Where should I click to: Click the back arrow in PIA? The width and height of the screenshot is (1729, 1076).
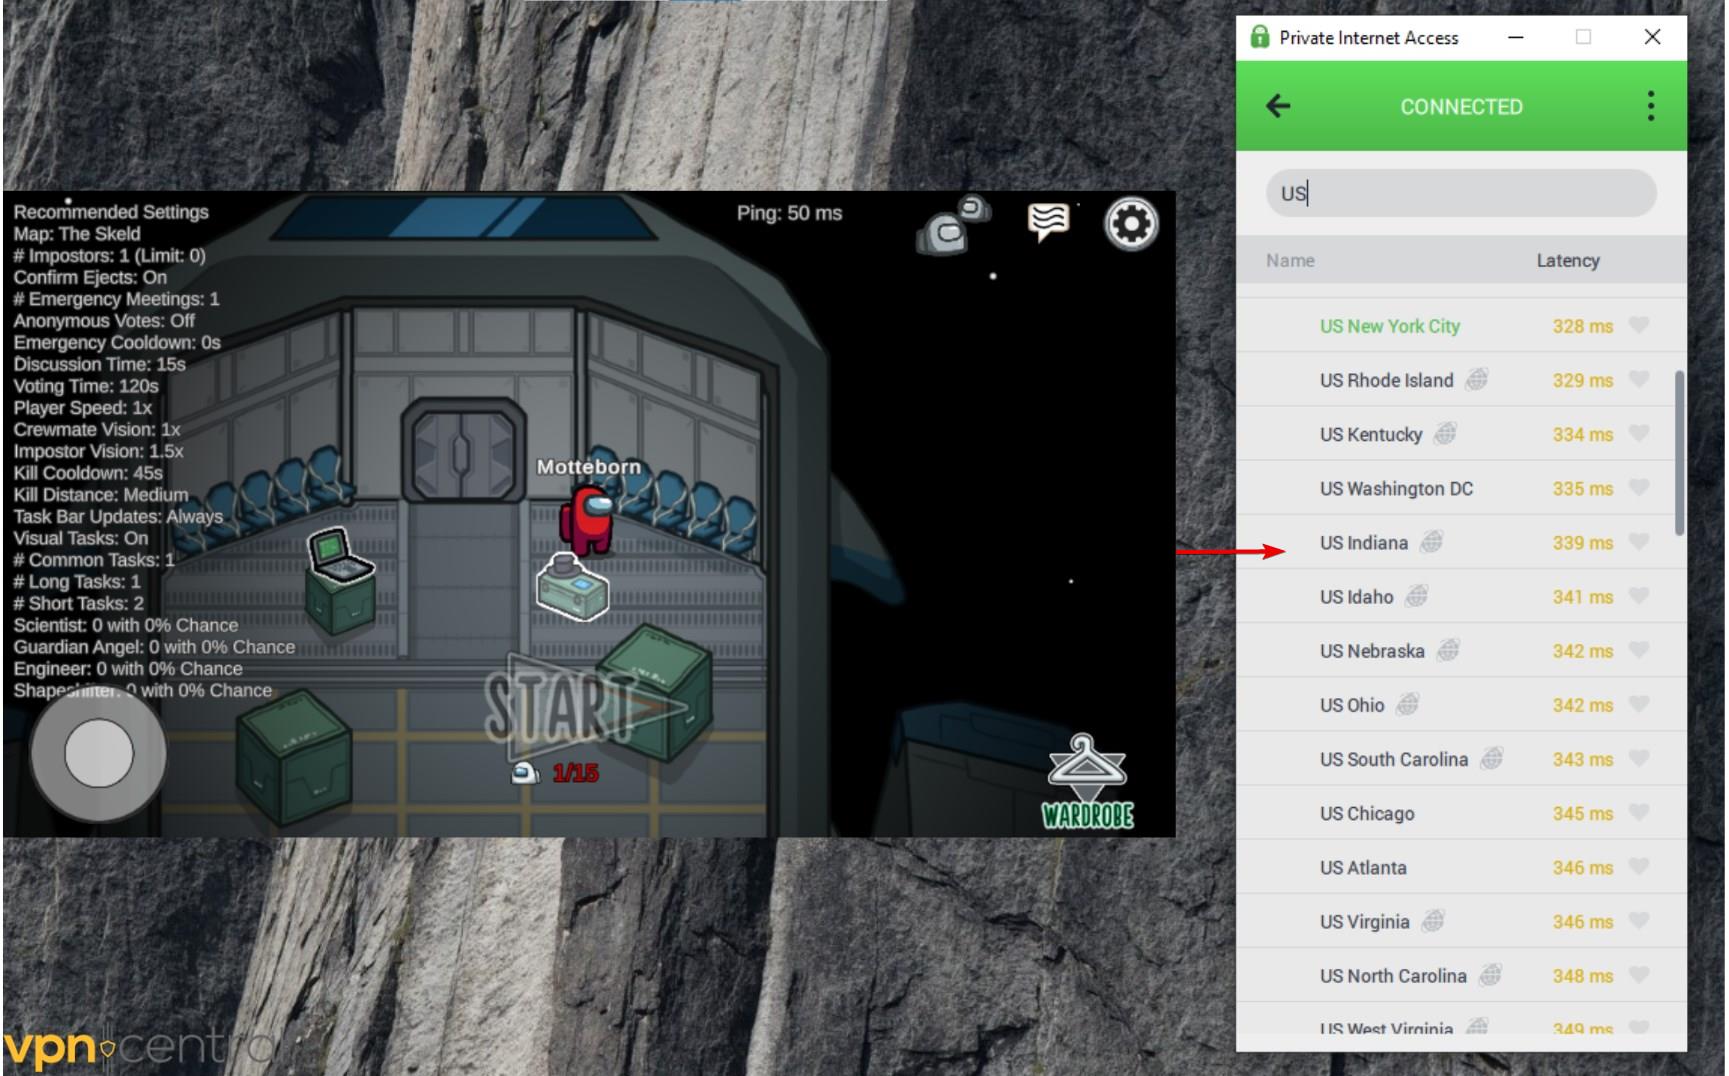point(1278,106)
